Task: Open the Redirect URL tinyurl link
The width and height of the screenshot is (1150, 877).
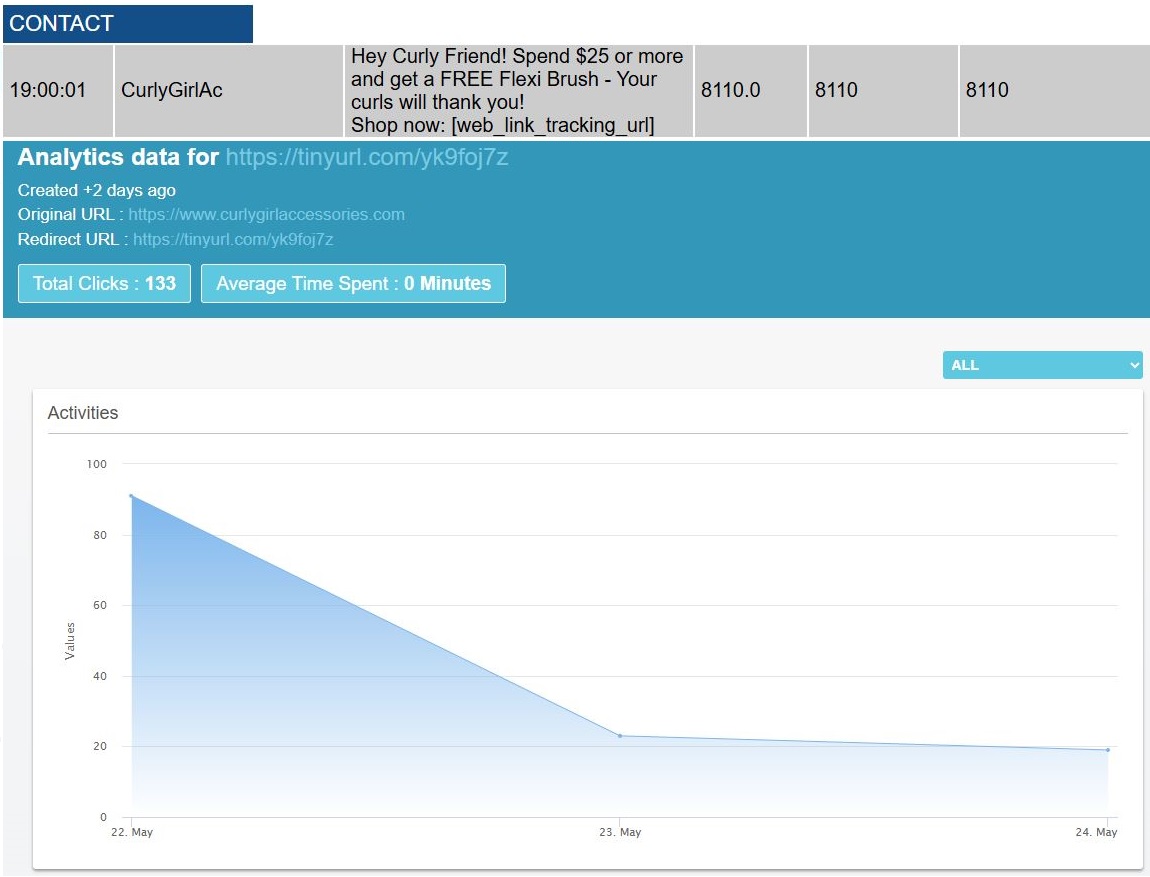Action: click(233, 239)
